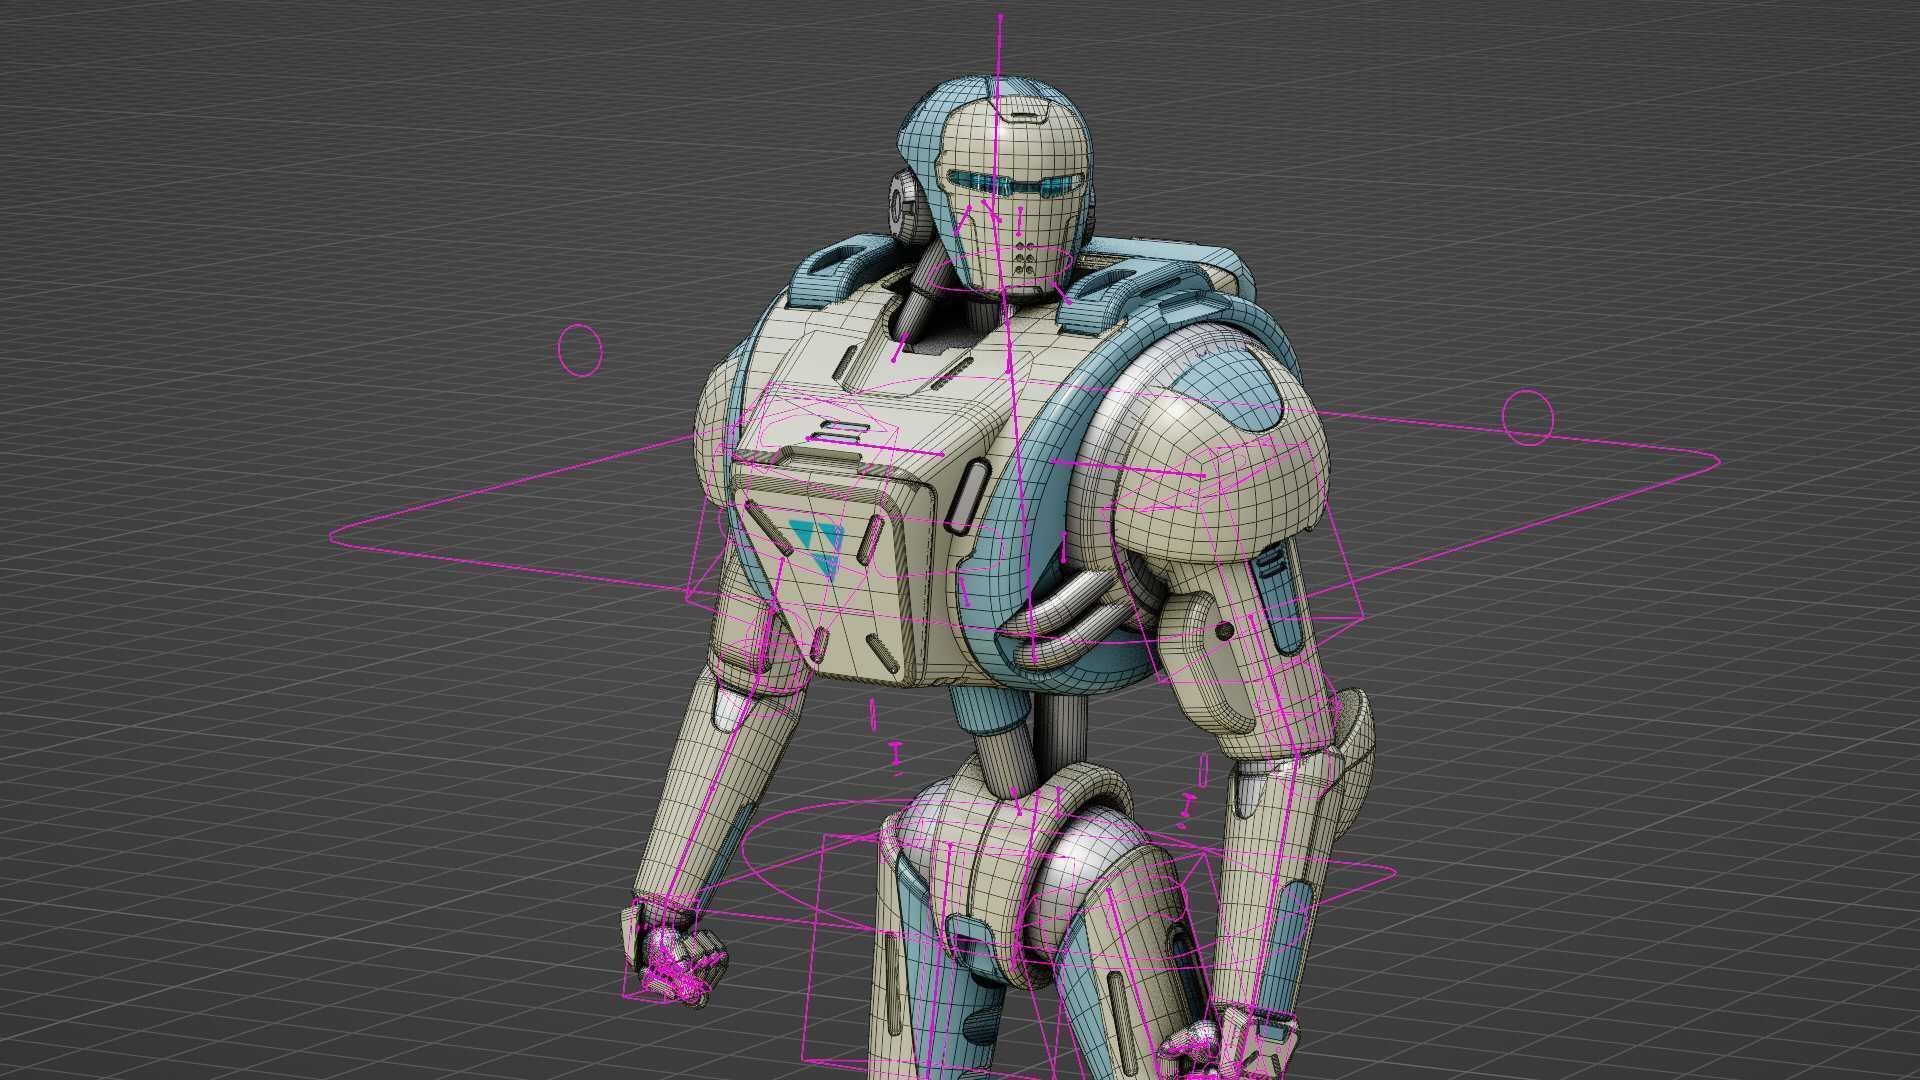Click the speaker grille dots on robot face
This screenshot has width=1920, height=1080.
pyautogui.click(x=1024, y=260)
